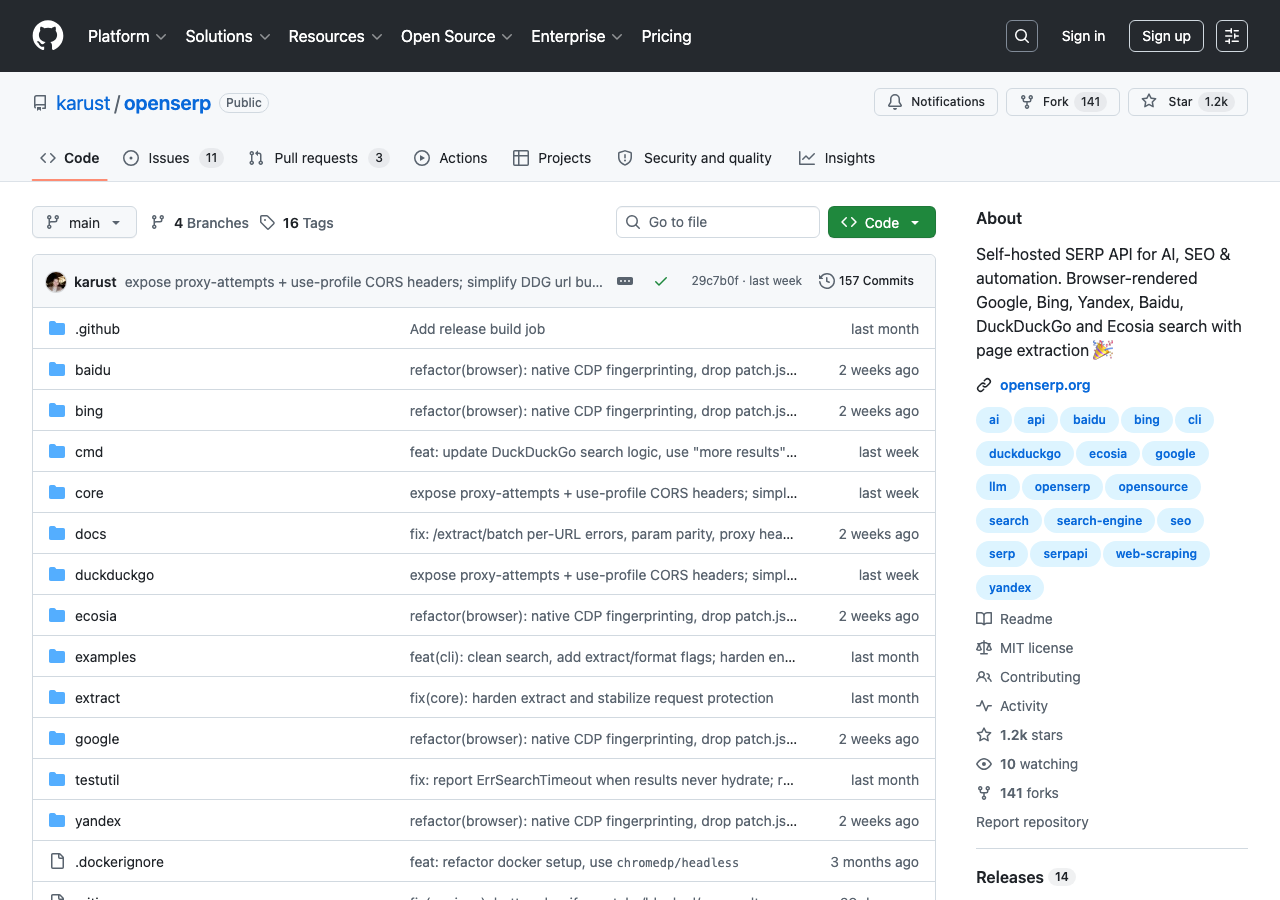The height and width of the screenshot is (900, 1280).
Task: Select the llm topic tag
Action: (x=997, y=487)
